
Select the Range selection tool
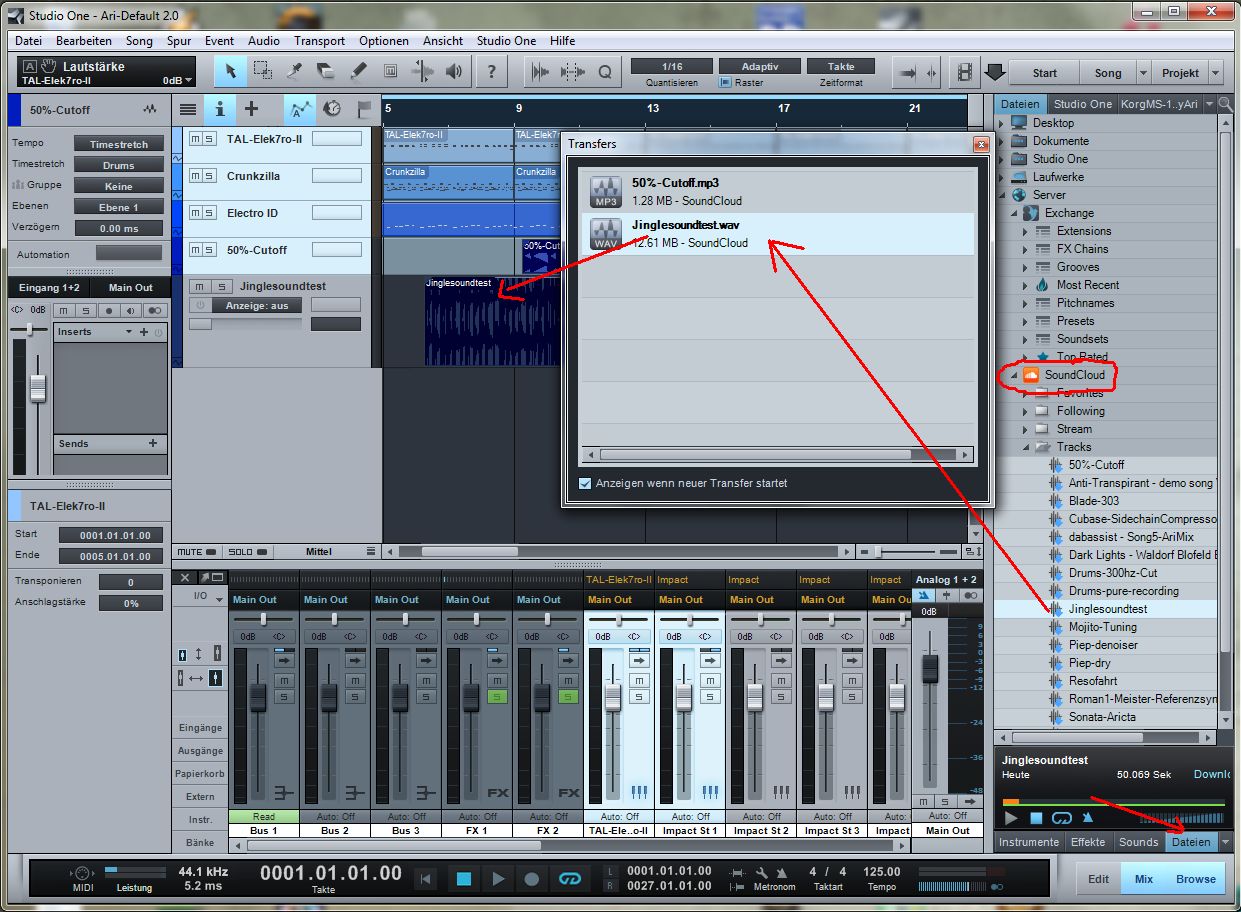262,72
